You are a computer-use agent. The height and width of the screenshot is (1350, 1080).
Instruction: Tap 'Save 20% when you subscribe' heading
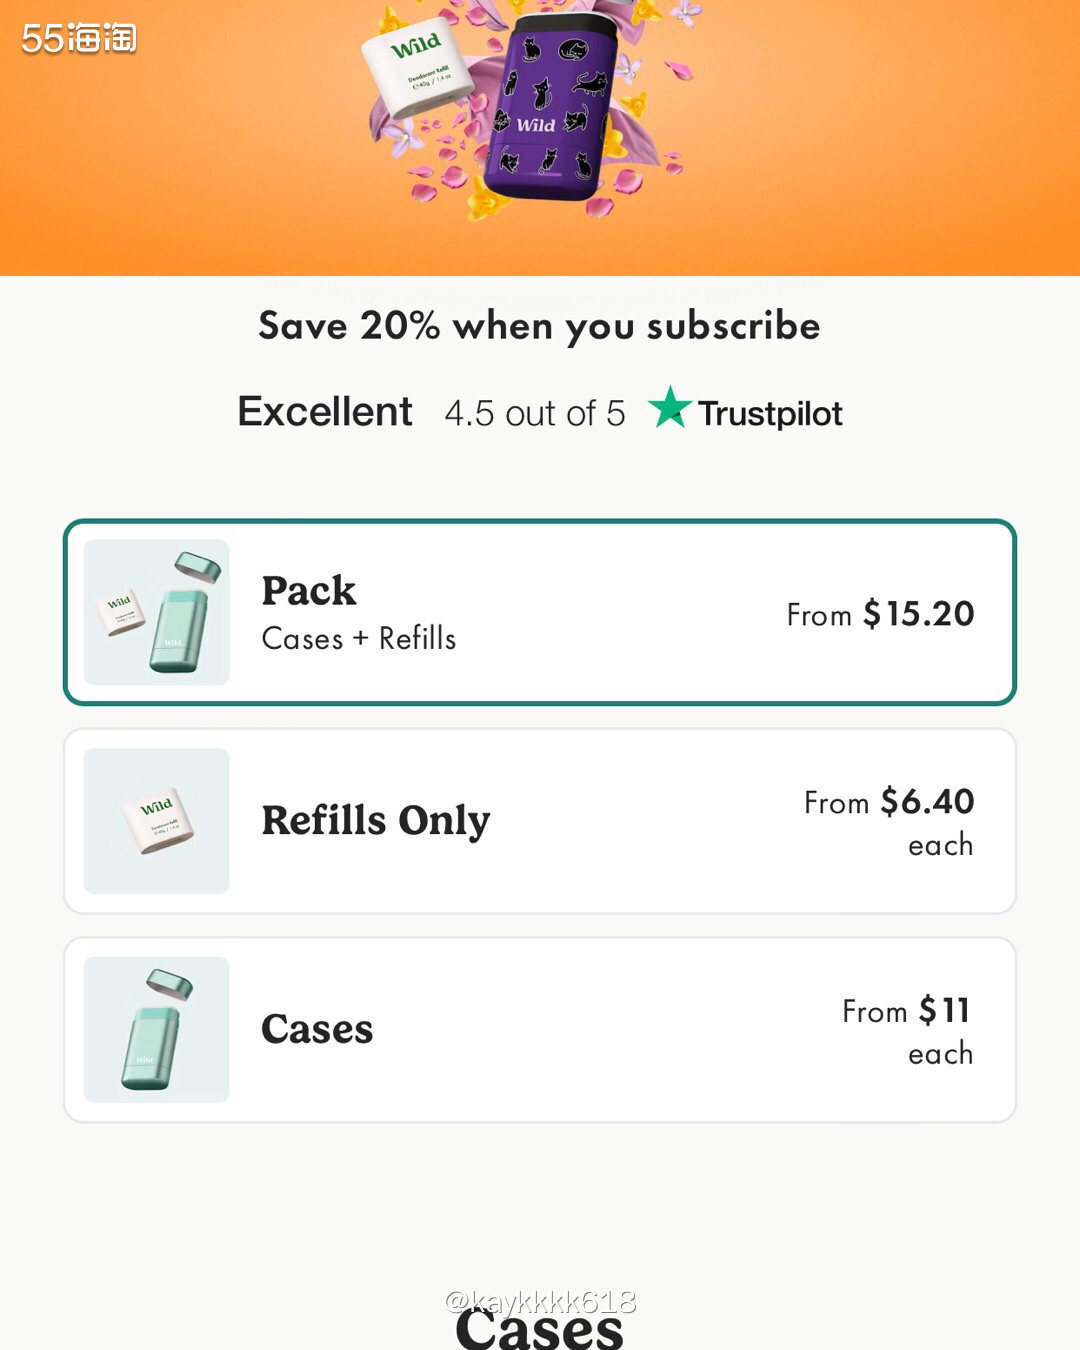[x=539, y=326]
